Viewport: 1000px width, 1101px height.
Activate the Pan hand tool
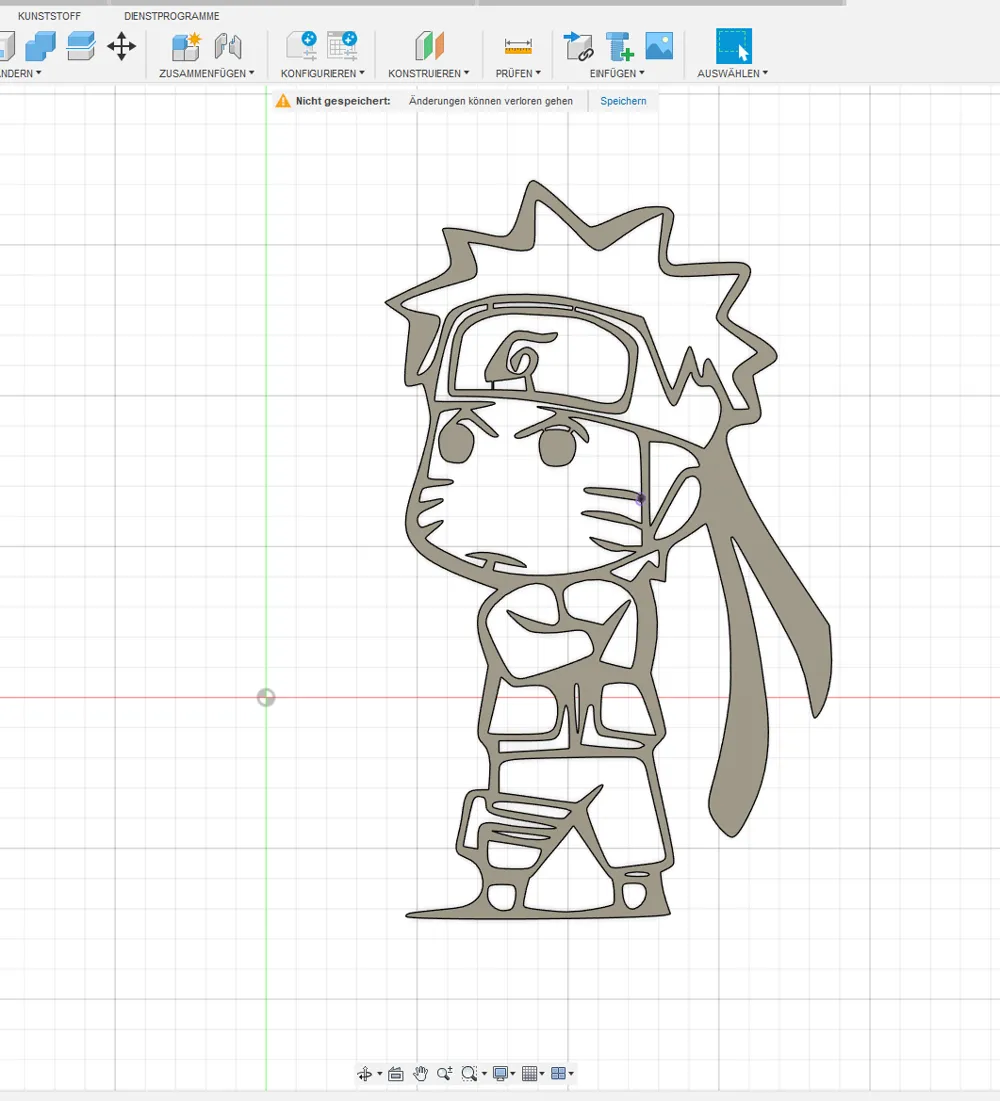tap(421, 1074)
